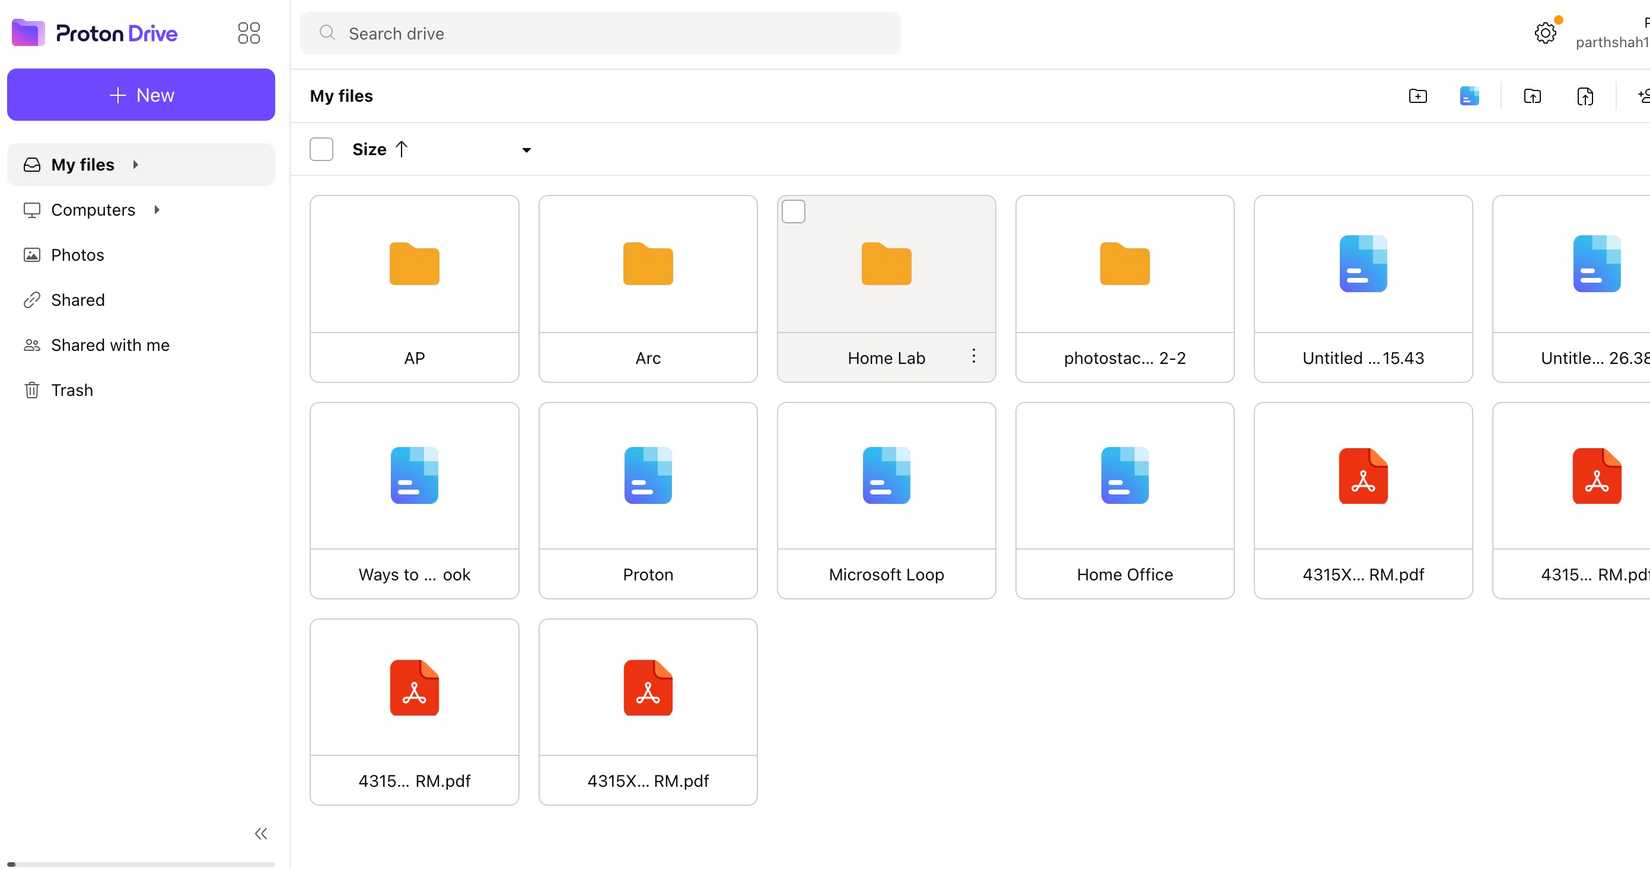Reverse sort direction using the Size arrow
1650x869 pixels.
coord(402,149)
